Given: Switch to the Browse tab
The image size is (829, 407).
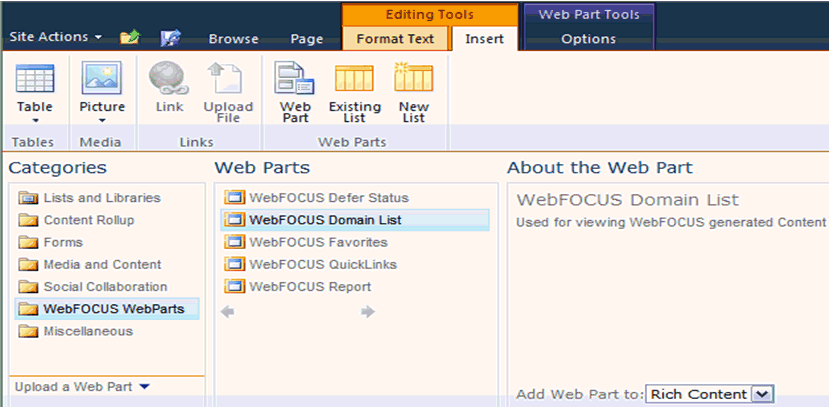Looking at the screenshot, I should point(233,39).
